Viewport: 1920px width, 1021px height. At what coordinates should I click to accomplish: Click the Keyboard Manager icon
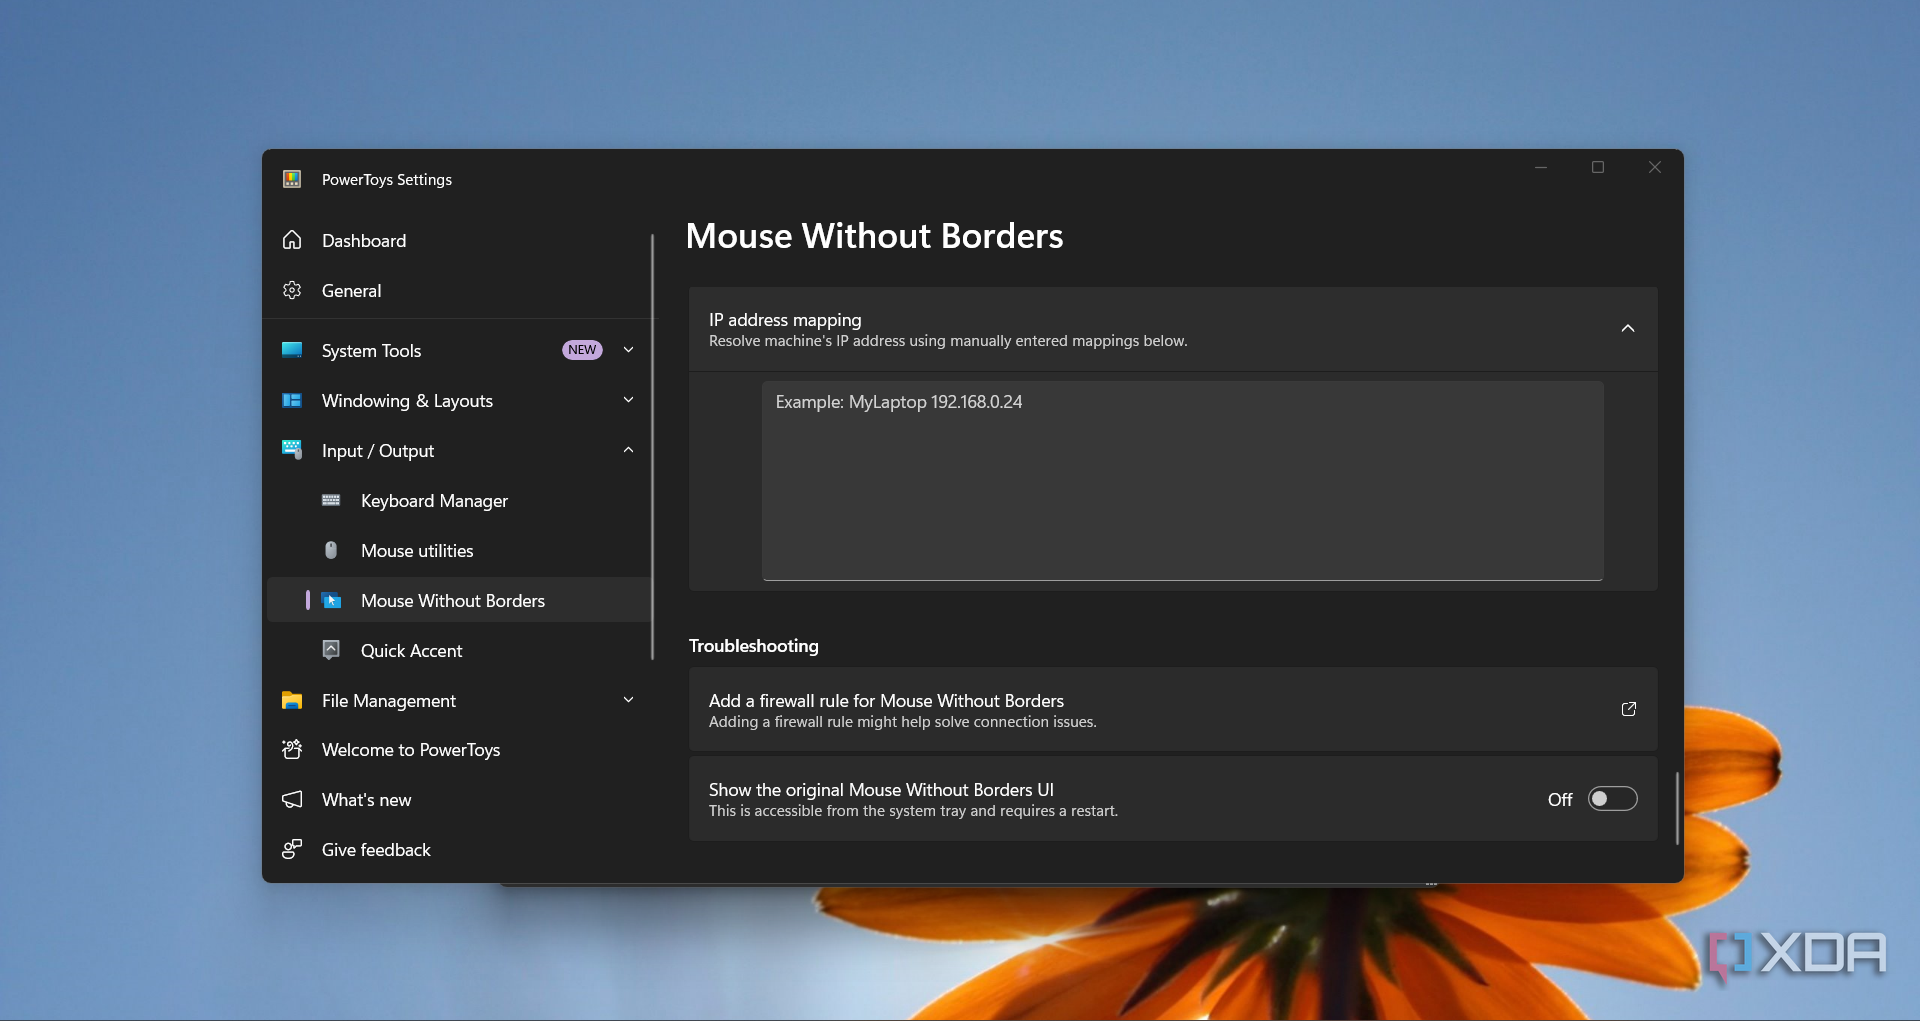point(331,500)
